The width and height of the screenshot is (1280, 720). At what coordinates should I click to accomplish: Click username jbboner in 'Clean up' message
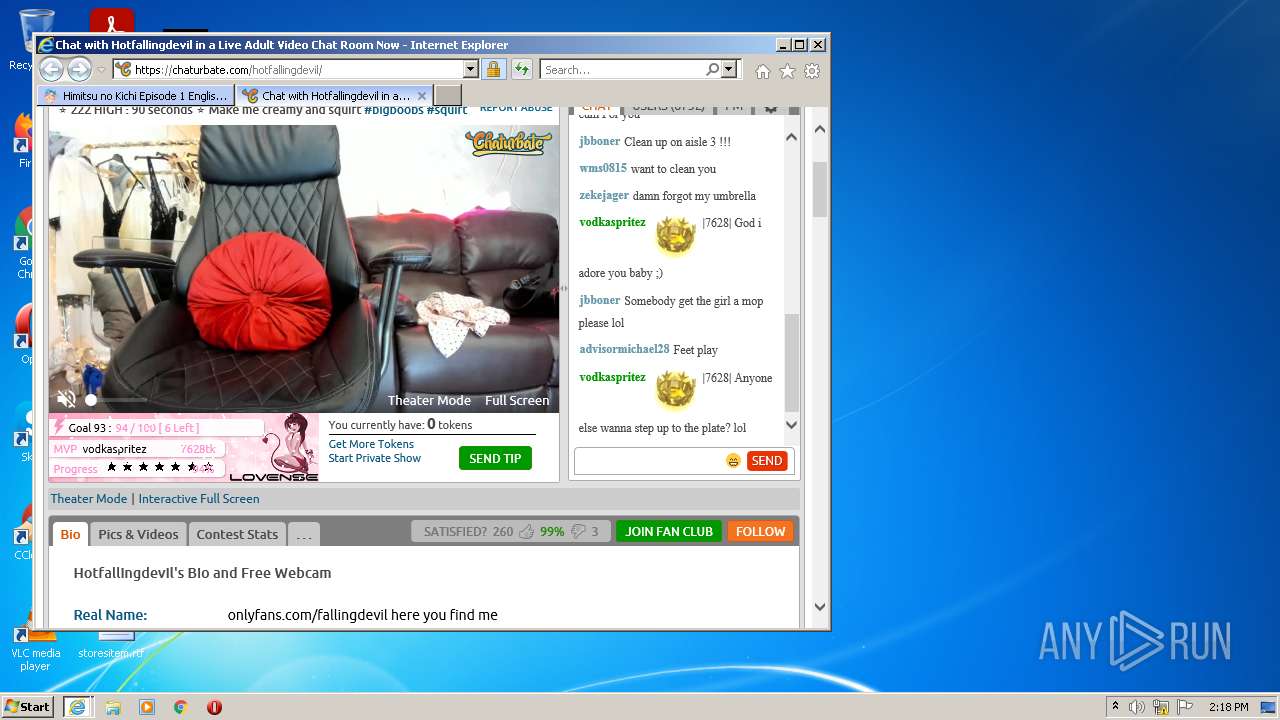click(600, 141)
